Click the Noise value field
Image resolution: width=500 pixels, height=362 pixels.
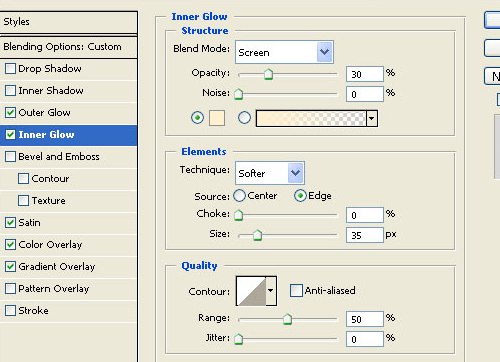[365, 94]
